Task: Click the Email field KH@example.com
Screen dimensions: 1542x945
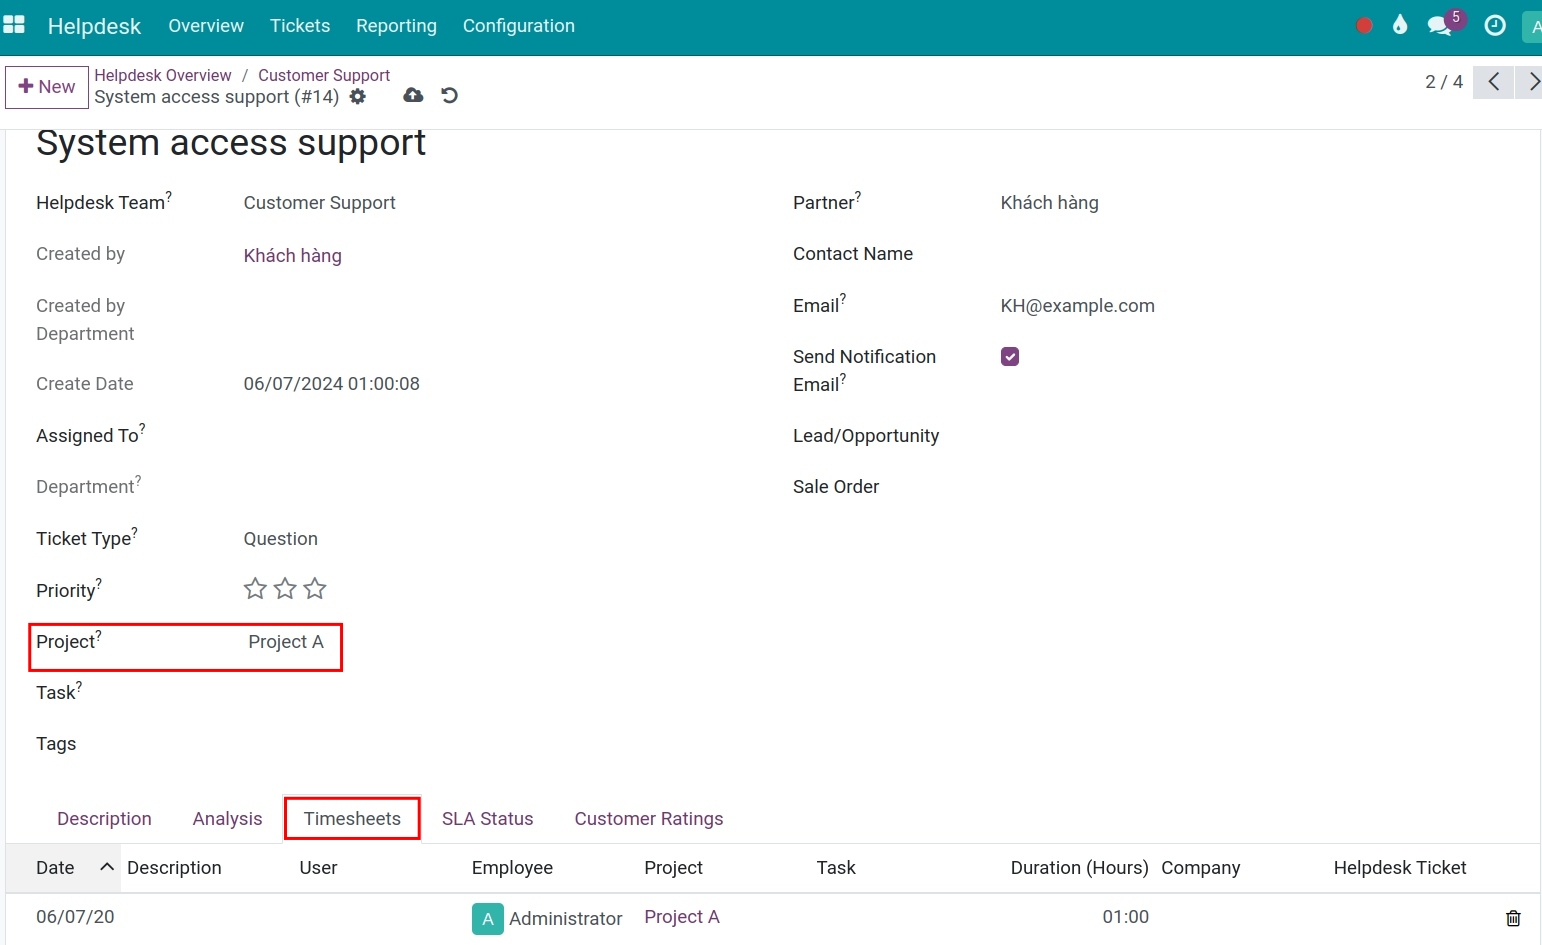Action: click(1078, 306)
